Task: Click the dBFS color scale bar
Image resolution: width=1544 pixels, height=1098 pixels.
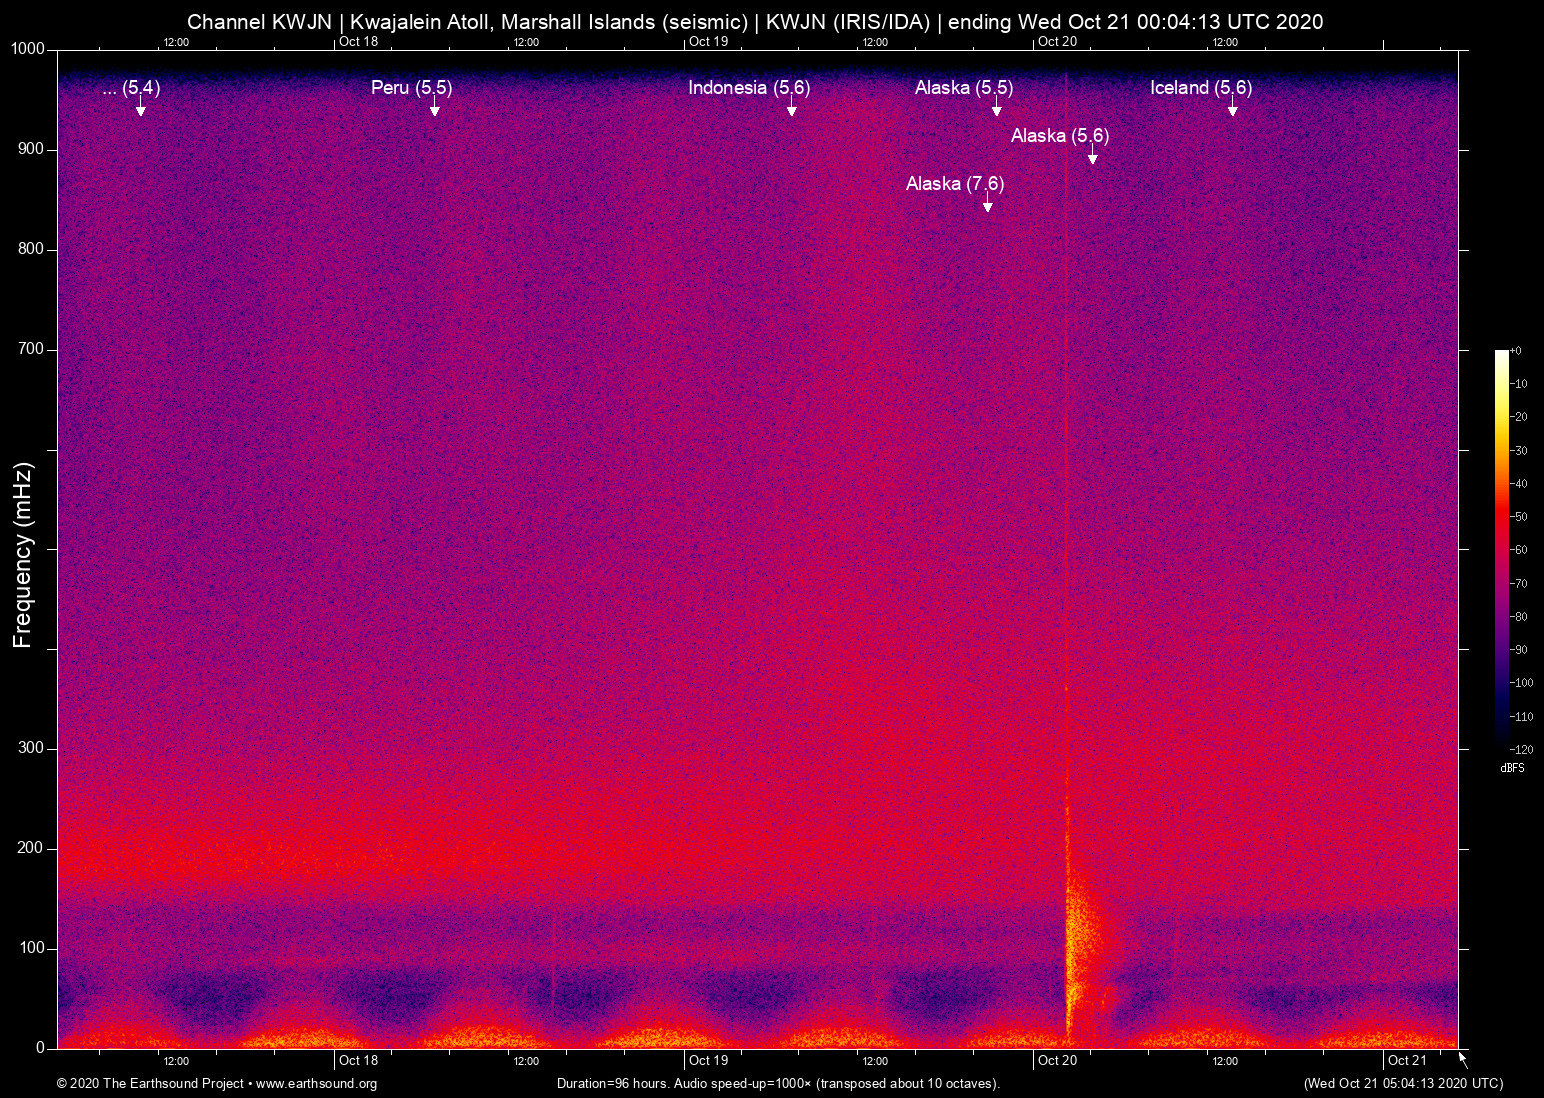Action: [x=1501, y=550]
